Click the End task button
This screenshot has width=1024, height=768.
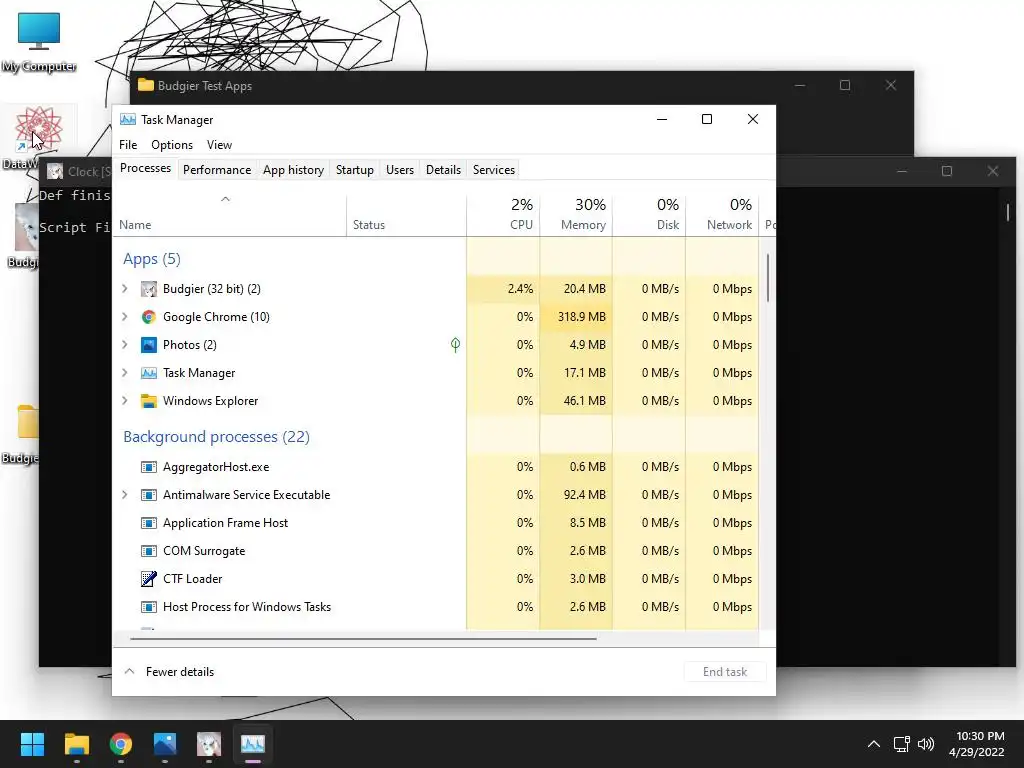click(x=725, y=672)
